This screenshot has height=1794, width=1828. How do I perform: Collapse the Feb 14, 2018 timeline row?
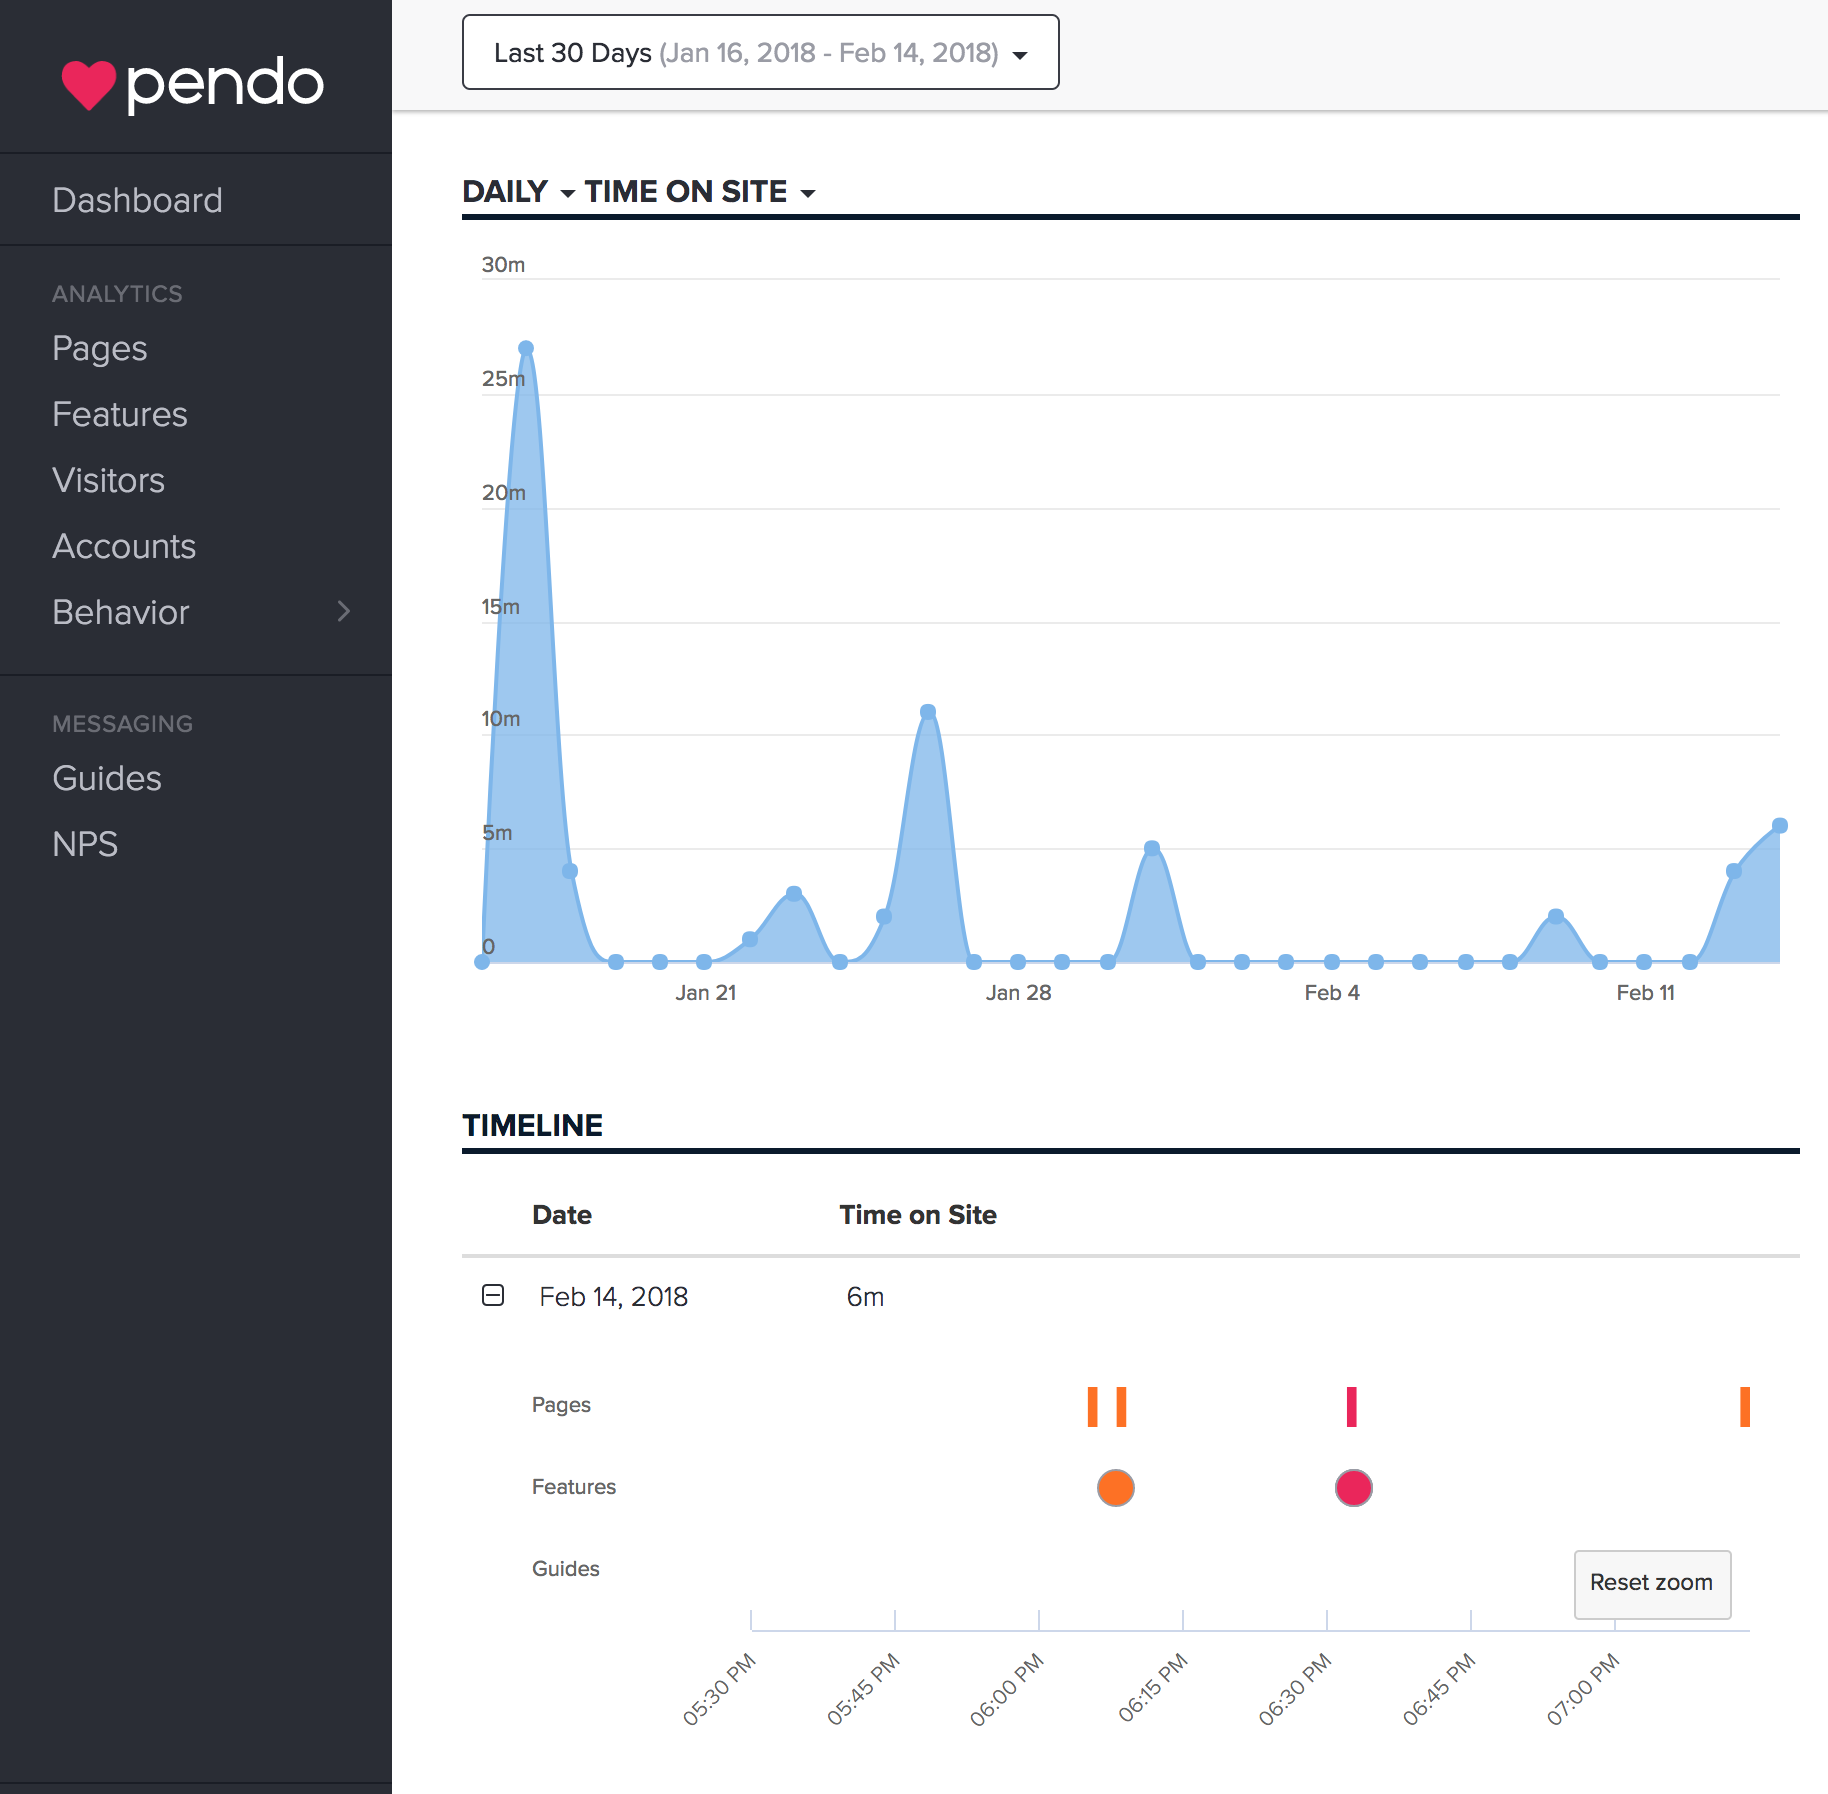click(493, 1296)
